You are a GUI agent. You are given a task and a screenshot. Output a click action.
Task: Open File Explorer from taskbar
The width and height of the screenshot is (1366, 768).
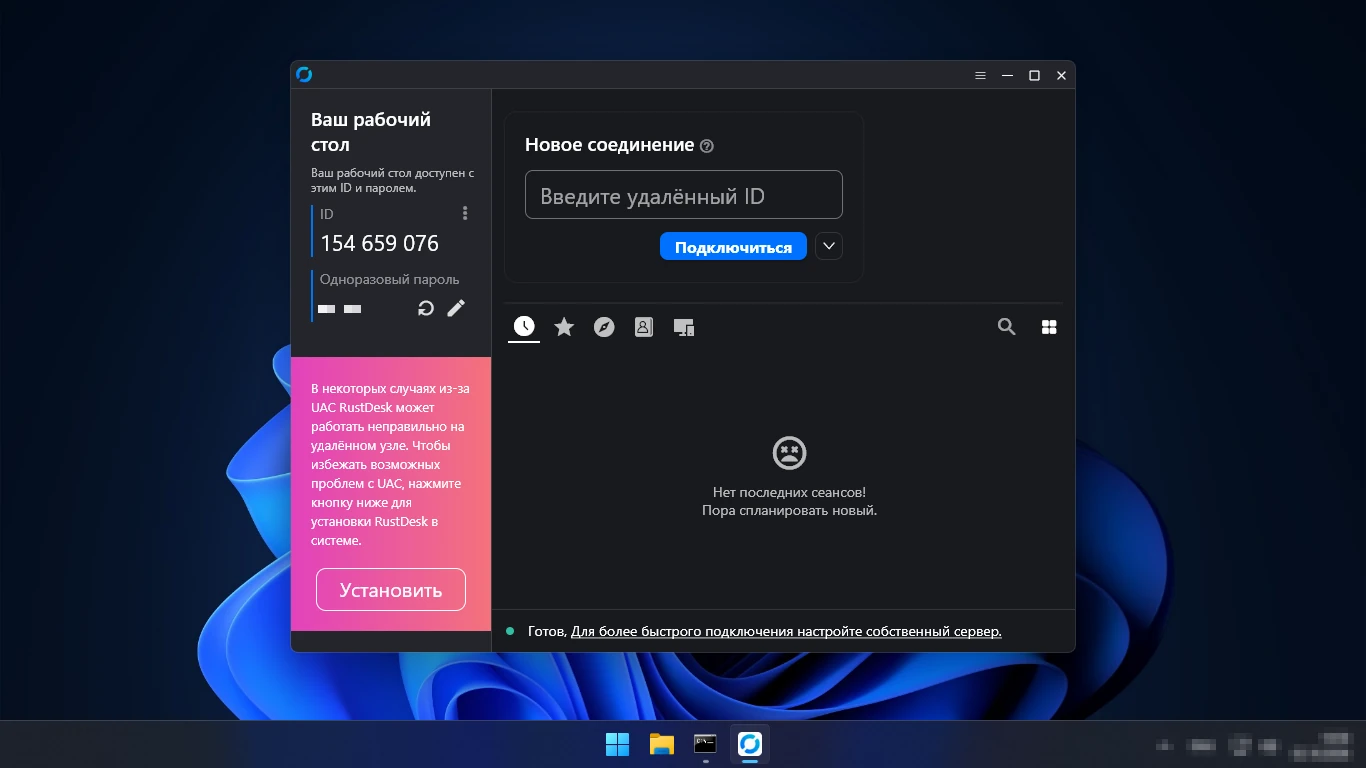click(662, 744)
